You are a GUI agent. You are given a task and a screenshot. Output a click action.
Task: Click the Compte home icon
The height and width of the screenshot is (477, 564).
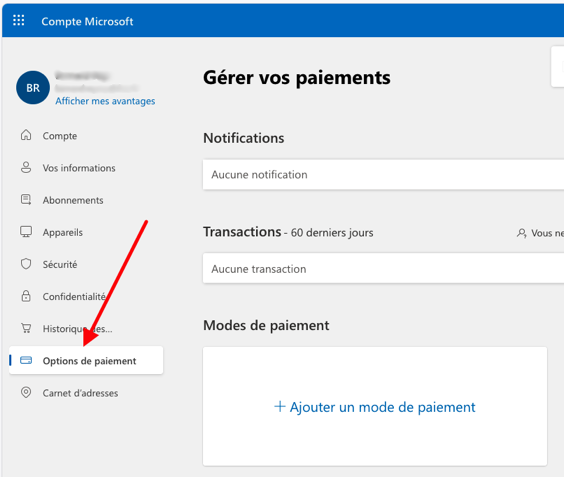click(x=26, y=135)
